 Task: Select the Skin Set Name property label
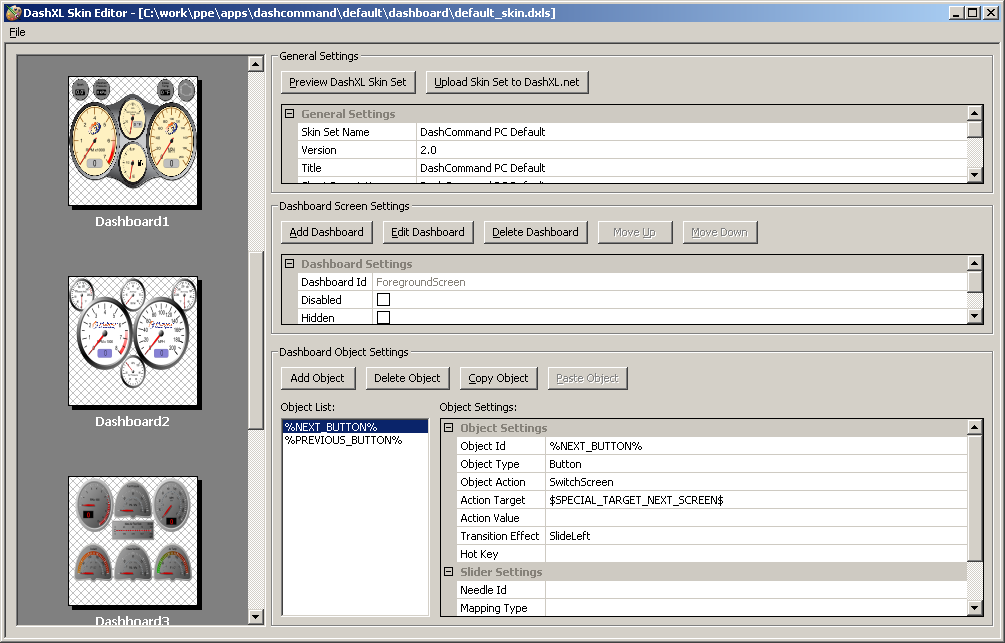pos(335,131)
